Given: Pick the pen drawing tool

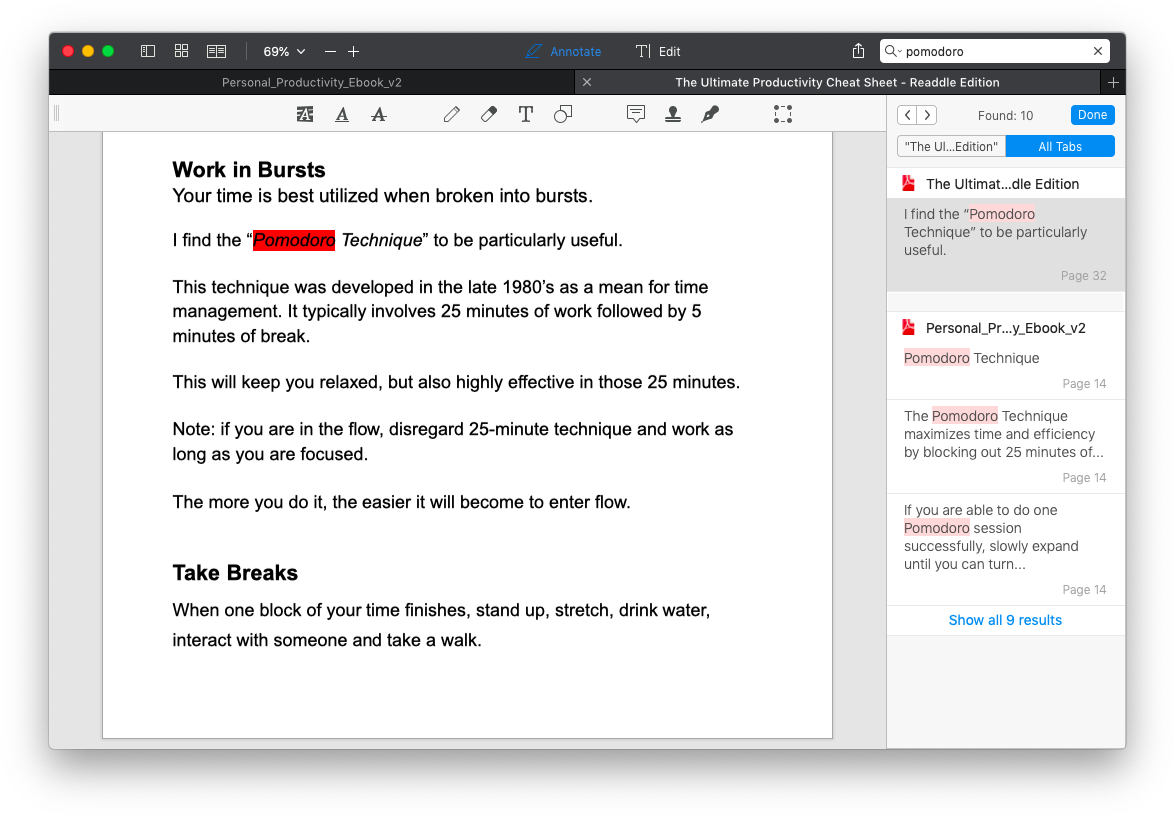Looking at the screenshot, I should point(452,114).
